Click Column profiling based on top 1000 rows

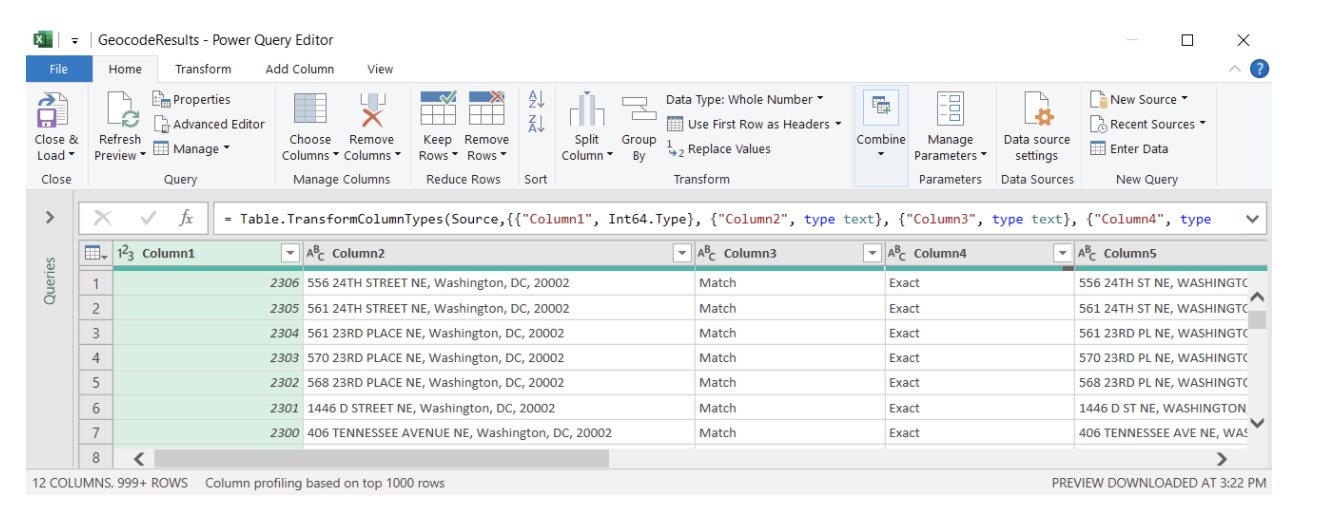click(325, 483)
